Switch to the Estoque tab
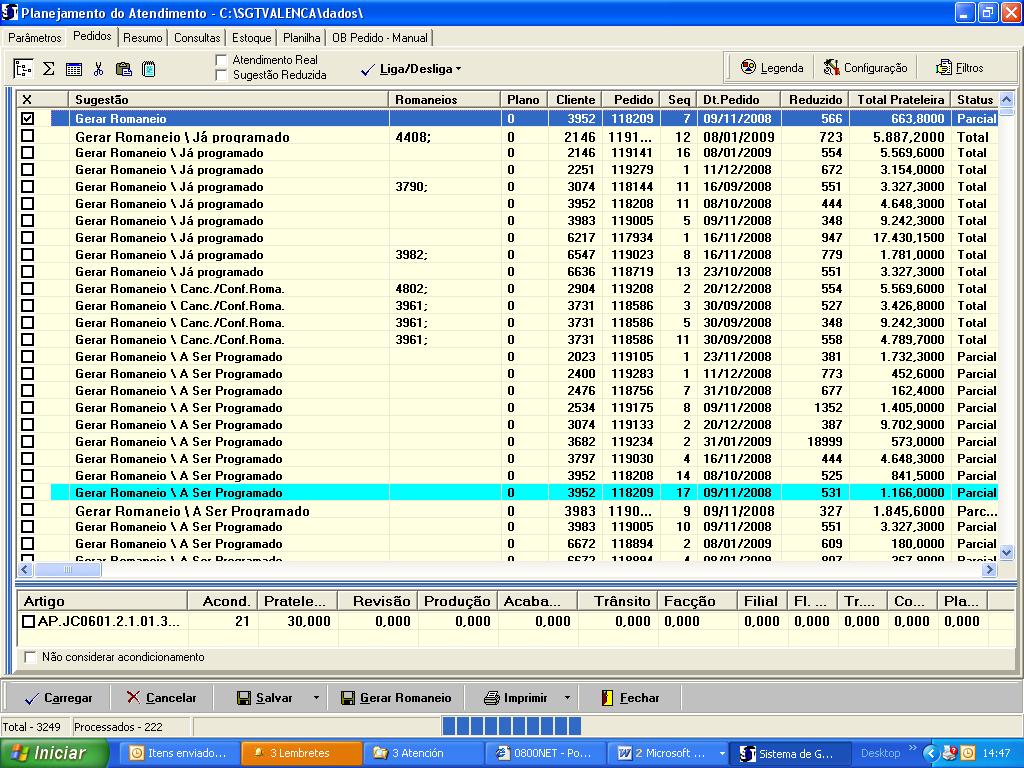This screenshot has height=768, width=1024. tap(251, 38)
